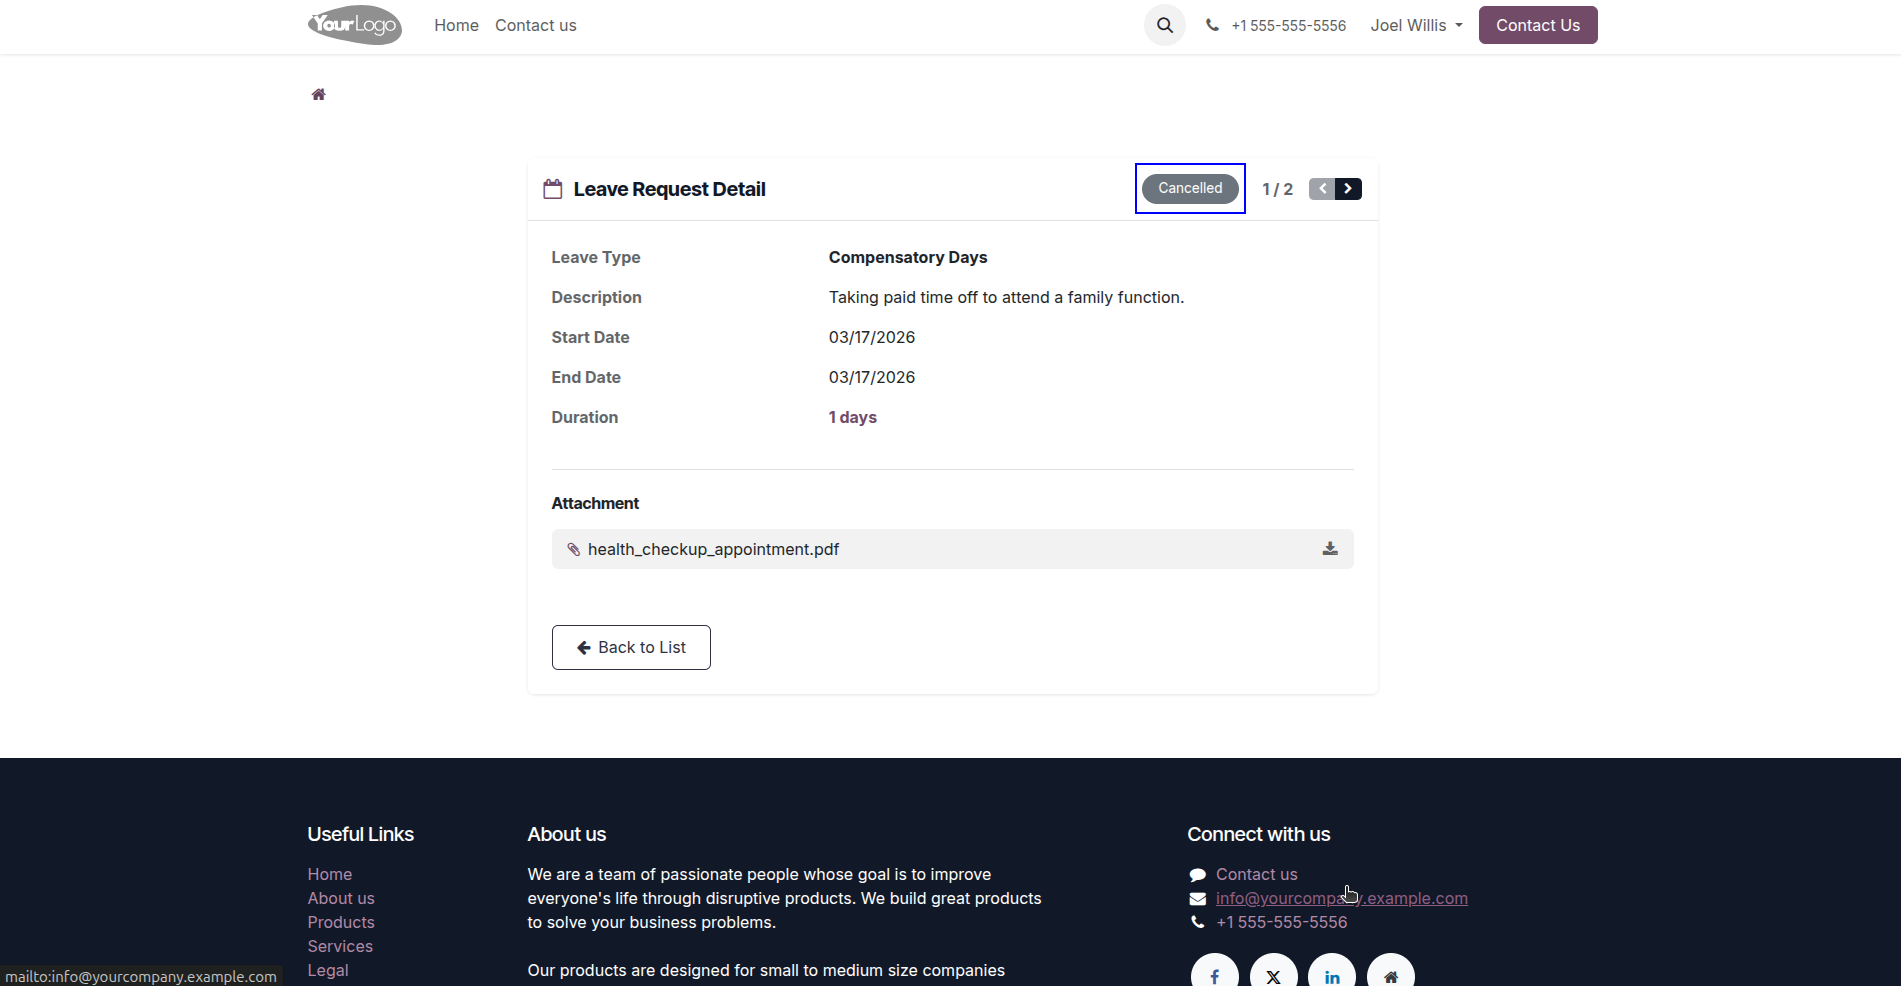Go to next leave request arrow

pyautogui.click(x=1348, y=189)
